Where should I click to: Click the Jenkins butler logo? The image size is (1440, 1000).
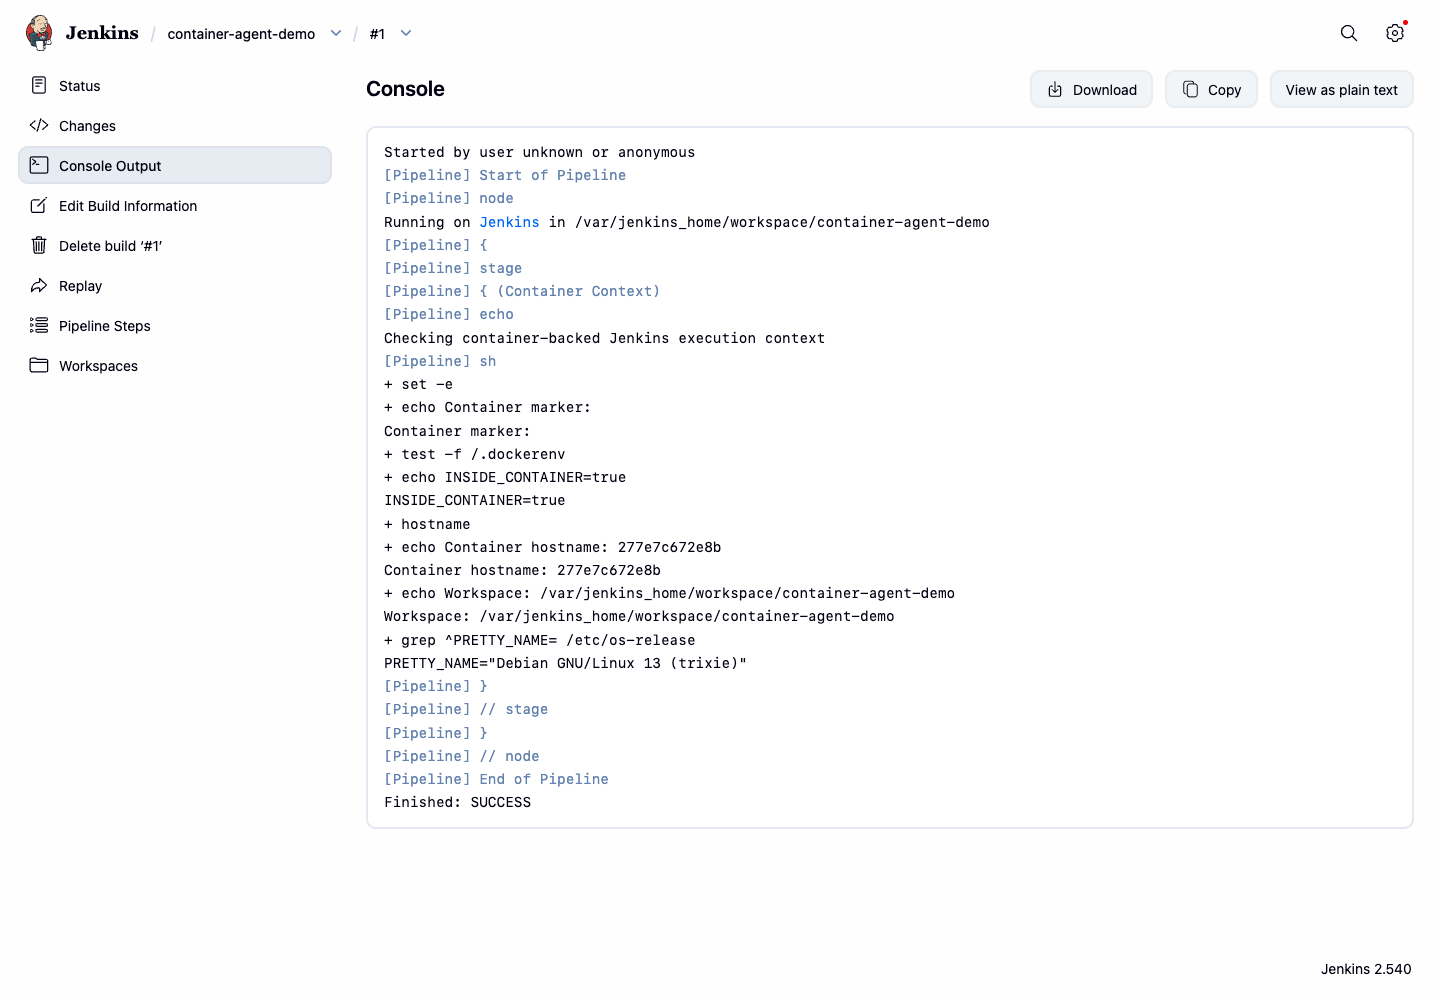click(39, 33)
